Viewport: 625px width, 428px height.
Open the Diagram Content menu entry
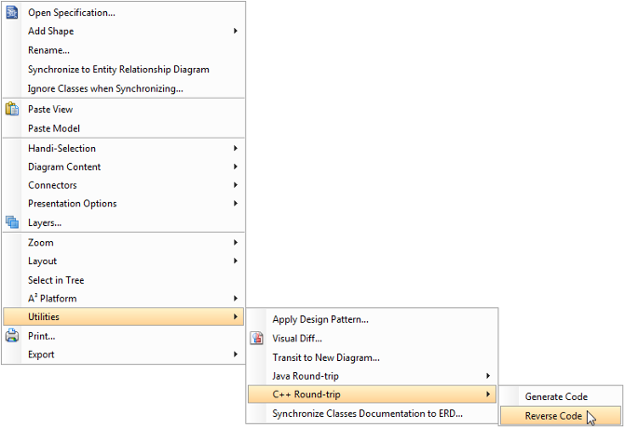point(124,167)
